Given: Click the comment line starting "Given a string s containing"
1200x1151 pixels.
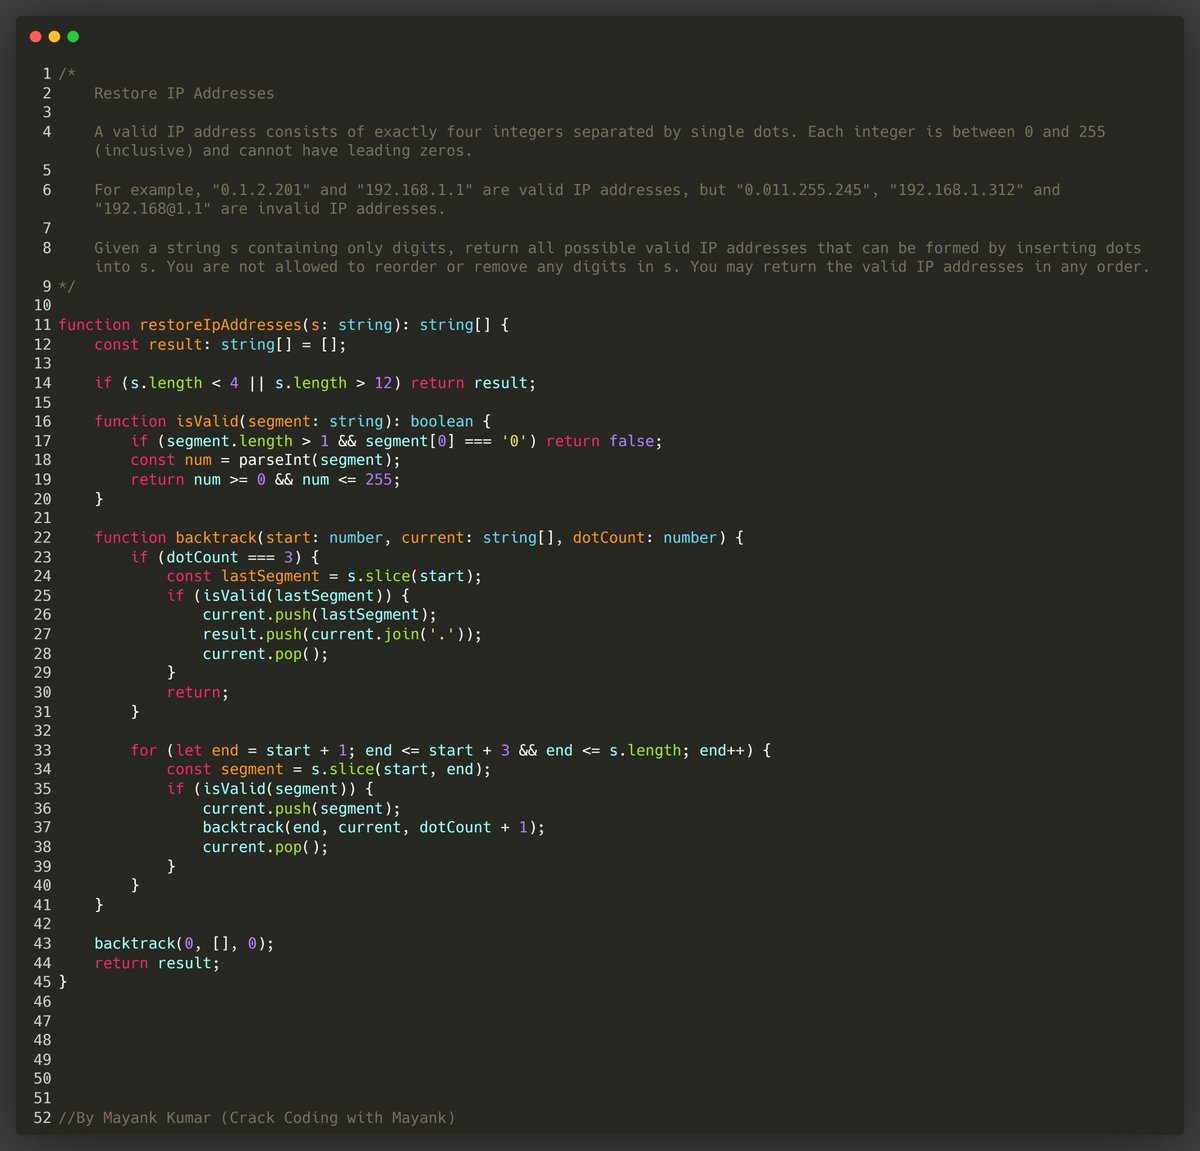Looking at the screenshot, I should (x=618, y=248).
